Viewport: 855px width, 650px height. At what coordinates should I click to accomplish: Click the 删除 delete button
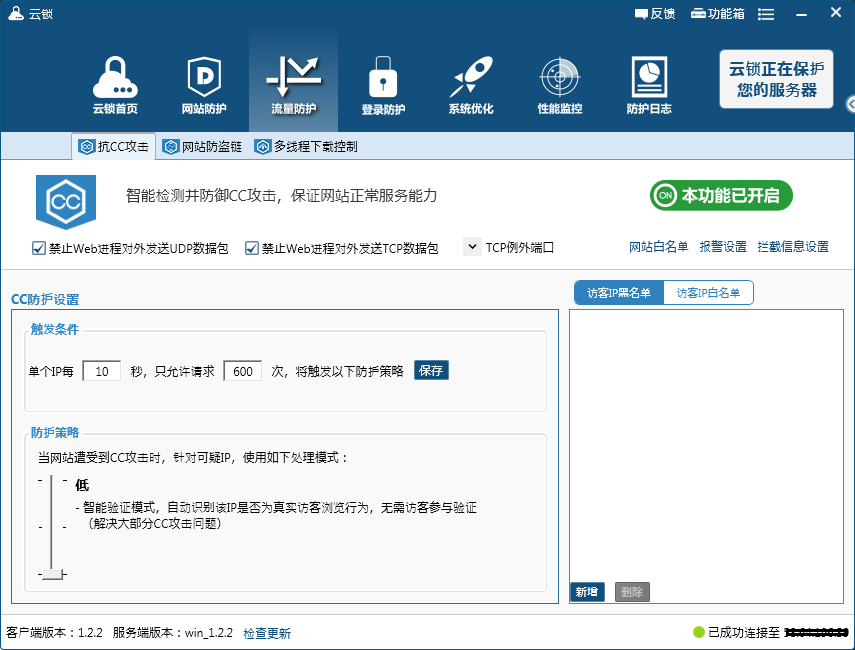(632, 592)
